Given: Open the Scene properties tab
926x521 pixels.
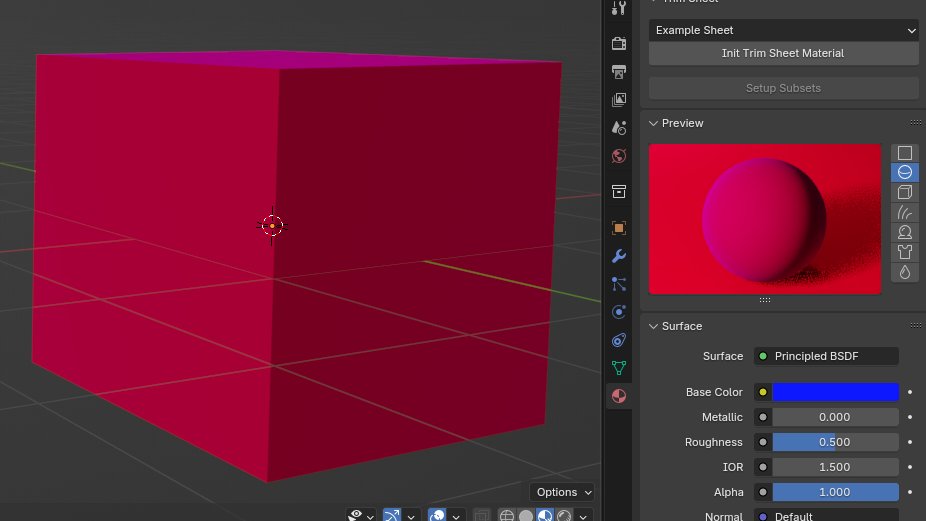Looking at the screenshot, I should [618, 128].
